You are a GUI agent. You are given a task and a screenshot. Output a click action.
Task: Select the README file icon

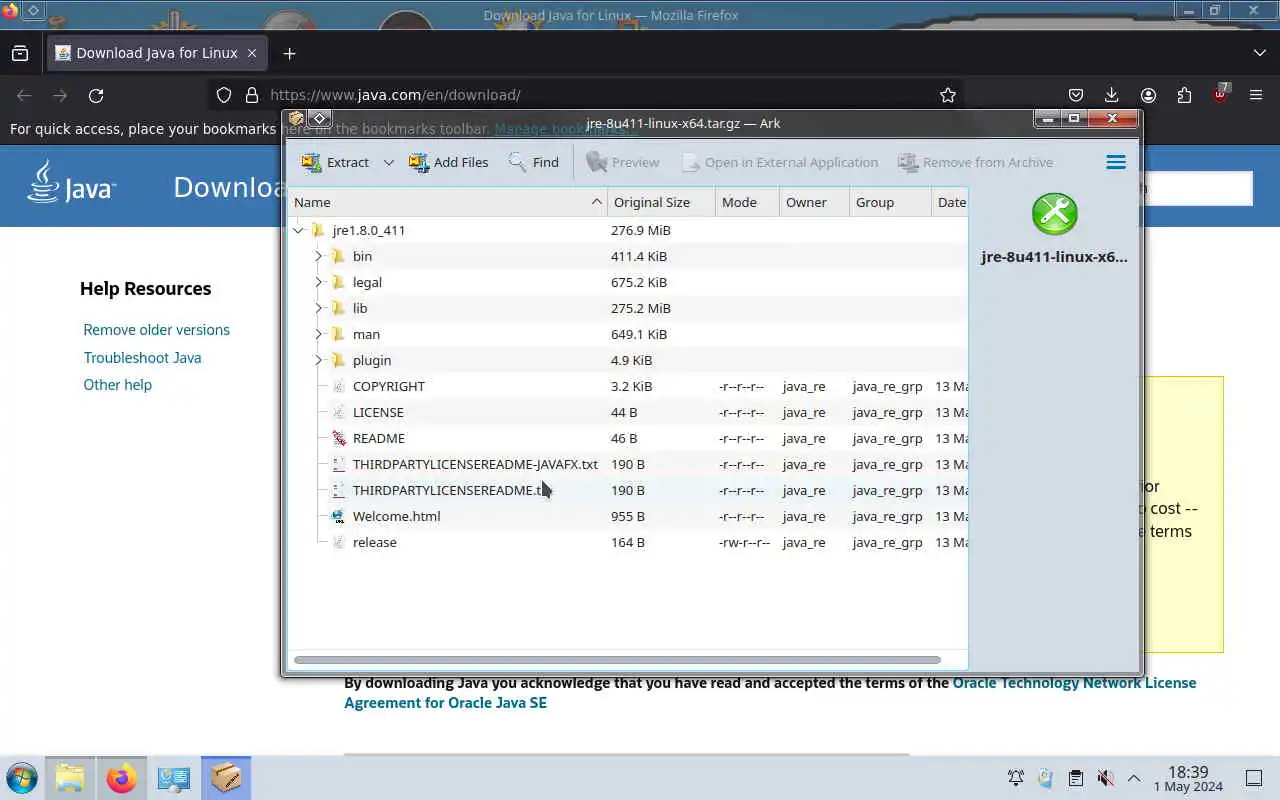(338, 438)
